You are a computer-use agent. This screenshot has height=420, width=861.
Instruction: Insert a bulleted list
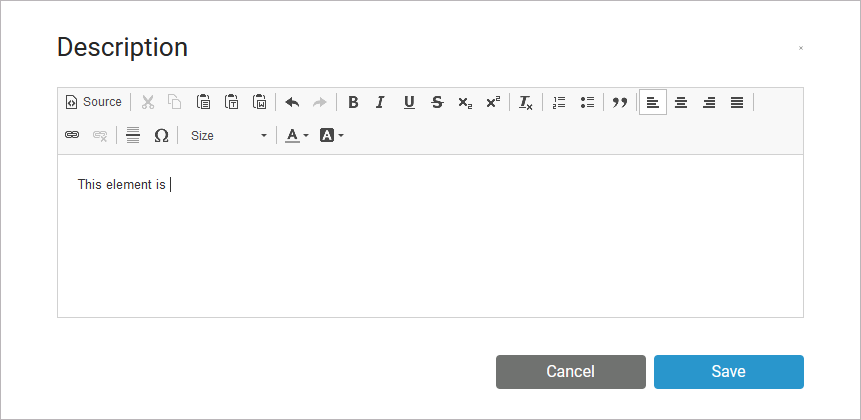click(587, 102)
